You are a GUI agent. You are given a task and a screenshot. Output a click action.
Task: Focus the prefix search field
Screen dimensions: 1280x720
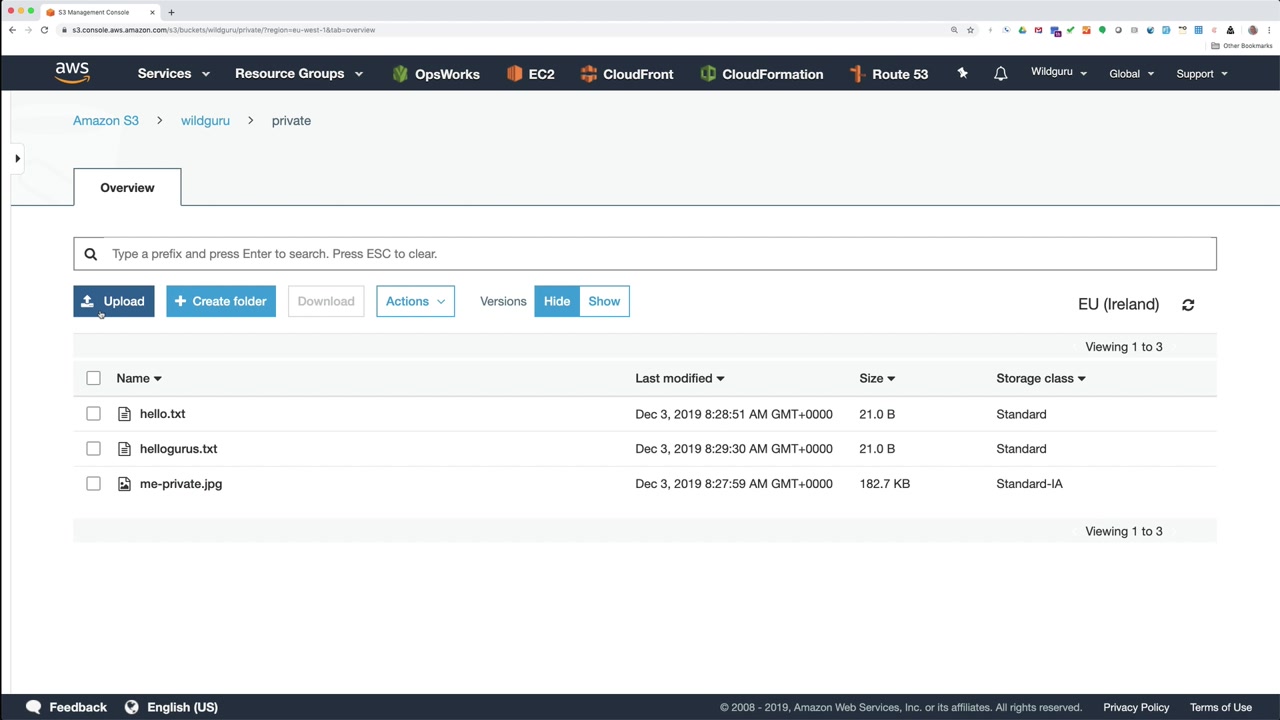pyautogui.click(x=645, y=254)
